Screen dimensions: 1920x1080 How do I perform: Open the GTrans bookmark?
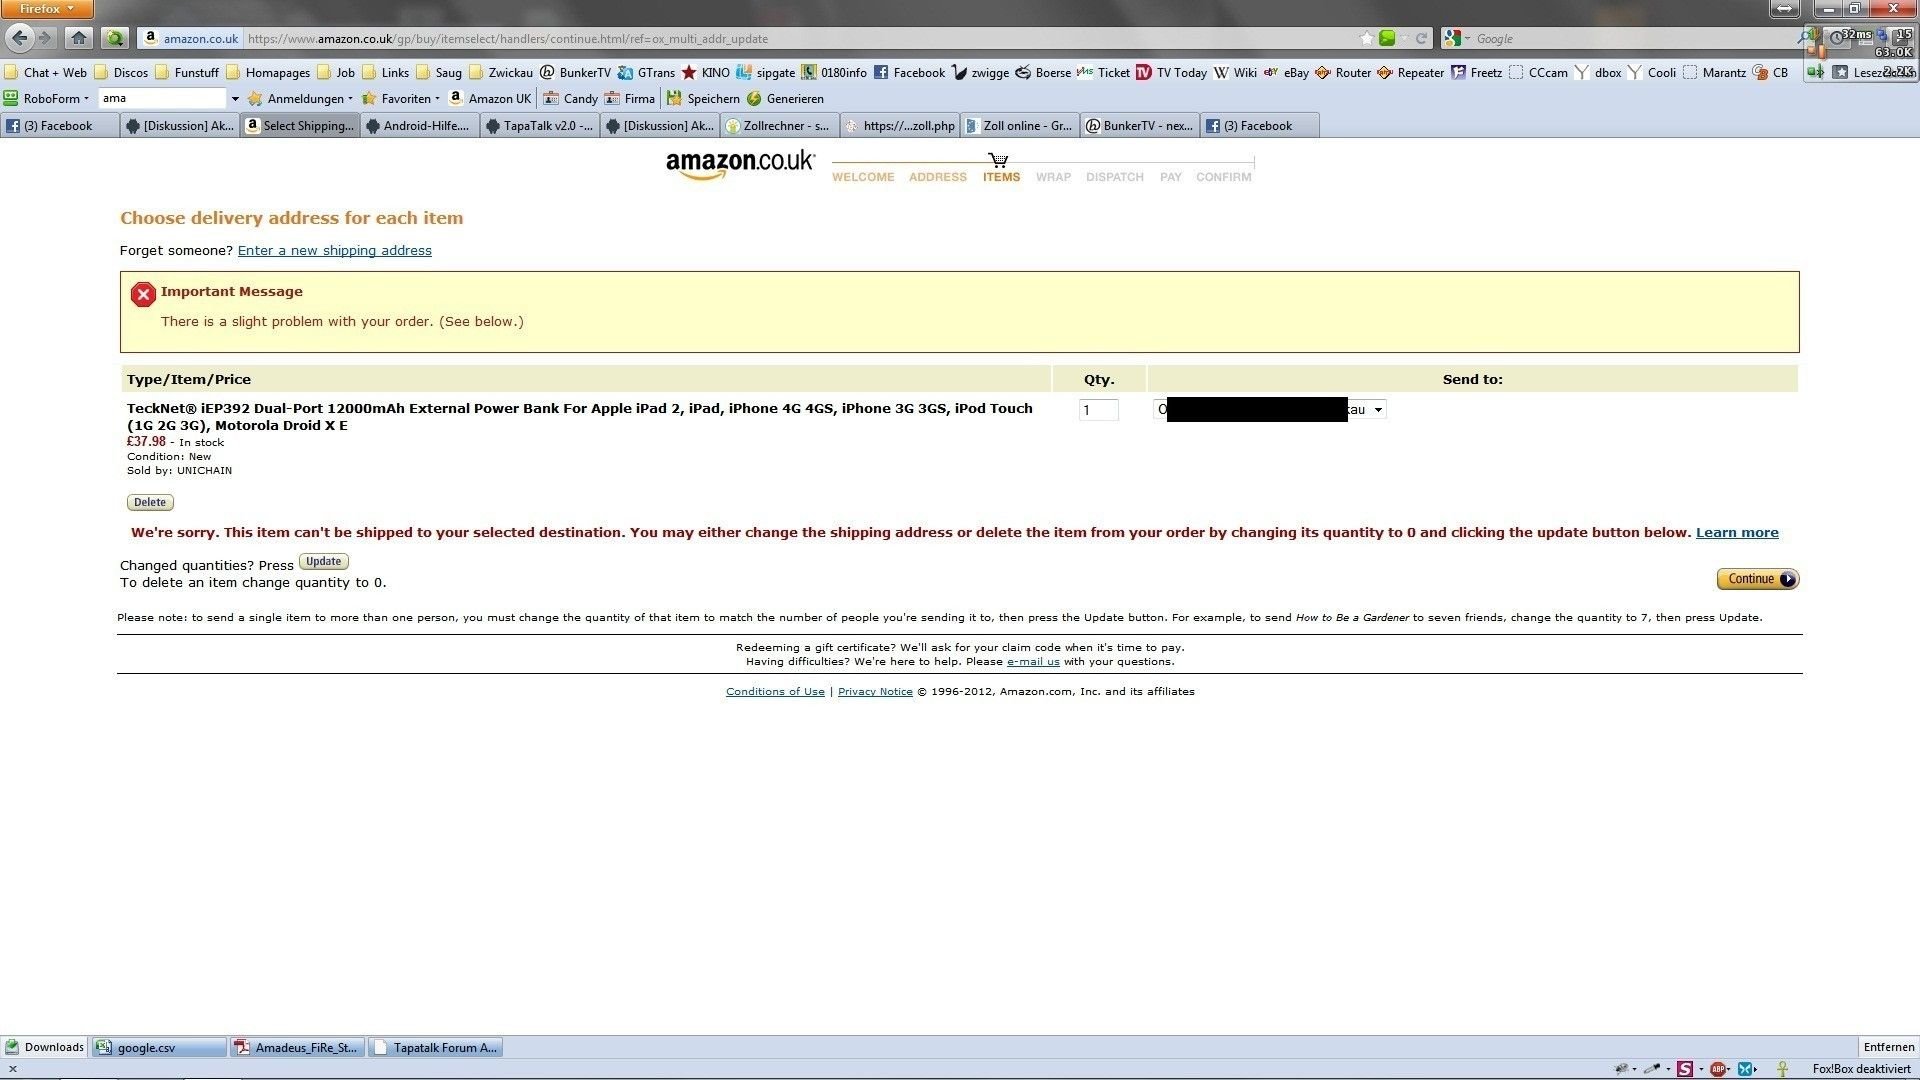click(x=646, y=72)
